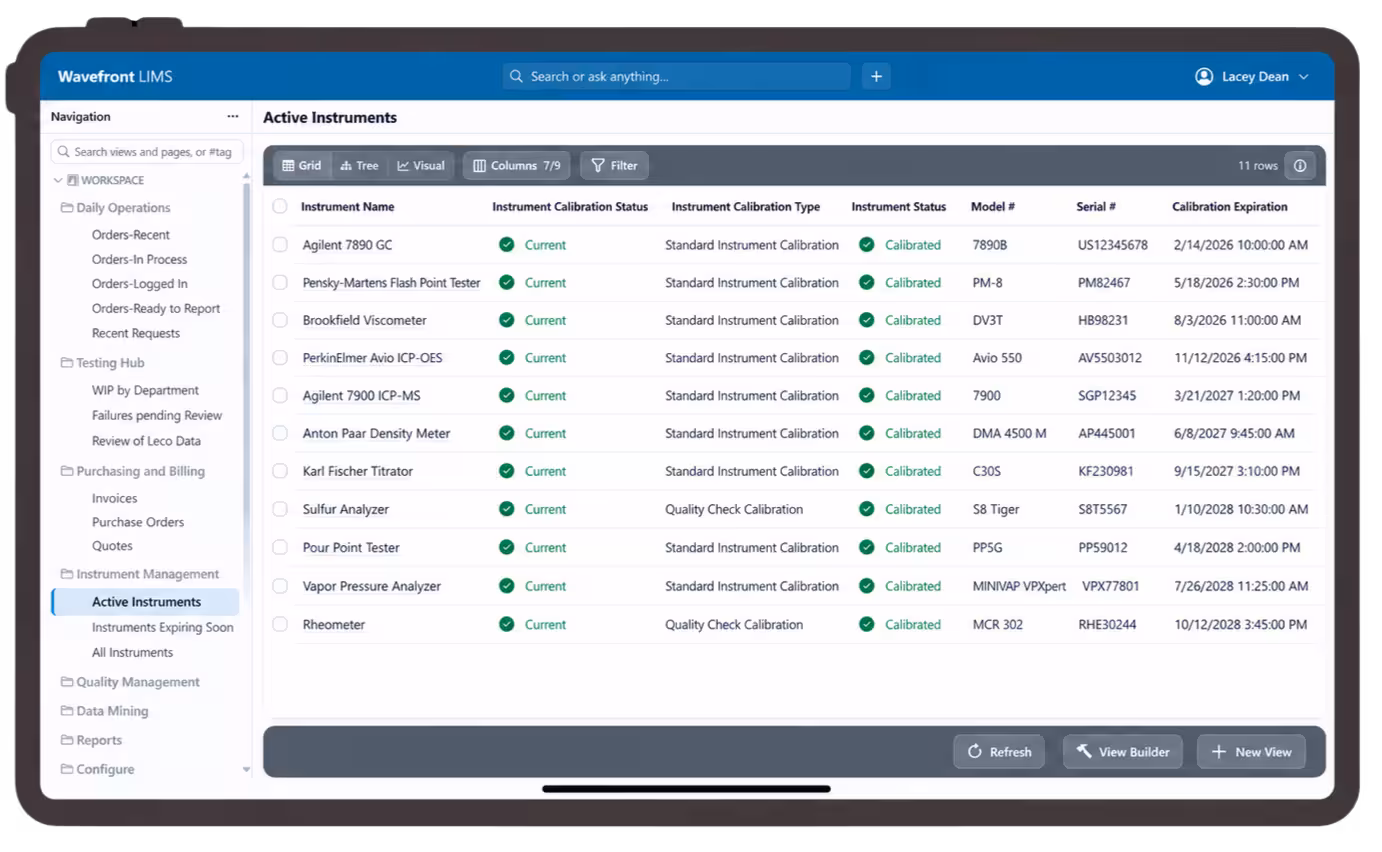
Task: Open the Columns 7/9 chooser
Action: tap(517, 166)
